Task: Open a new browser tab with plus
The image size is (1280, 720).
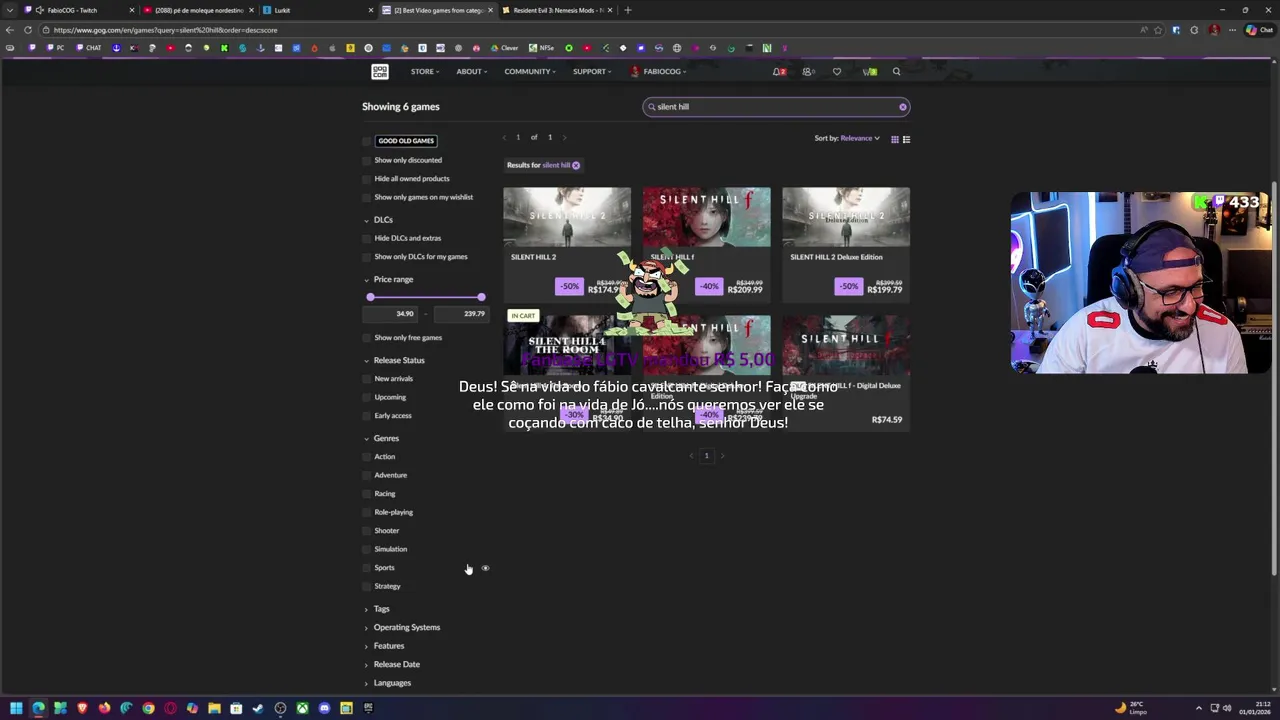Action: coord(627,10)
